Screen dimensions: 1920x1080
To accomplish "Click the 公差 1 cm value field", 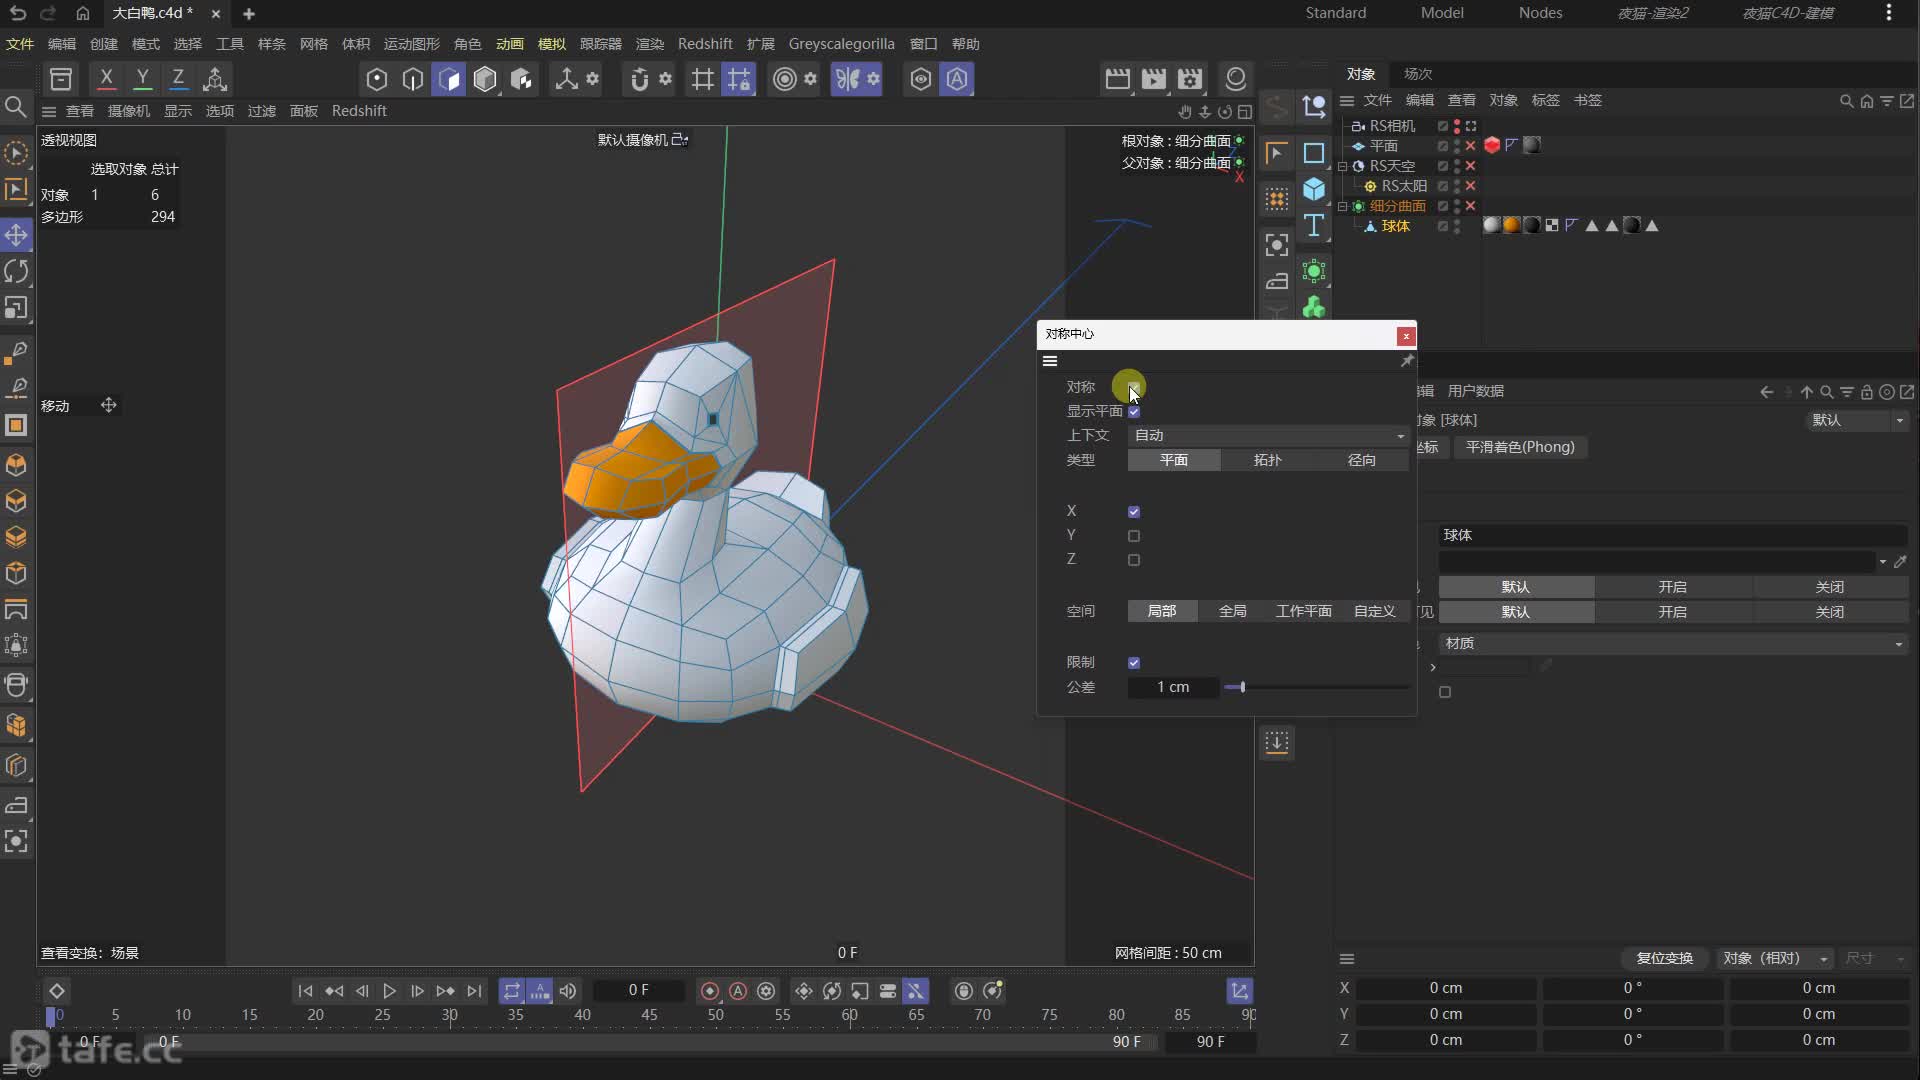I will (1173, 687).
